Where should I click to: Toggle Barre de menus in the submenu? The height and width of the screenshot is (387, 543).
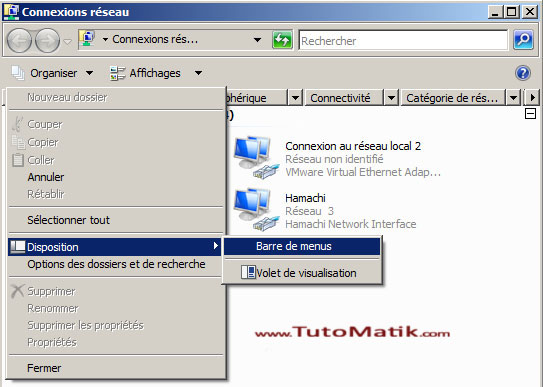pos(302,246)
